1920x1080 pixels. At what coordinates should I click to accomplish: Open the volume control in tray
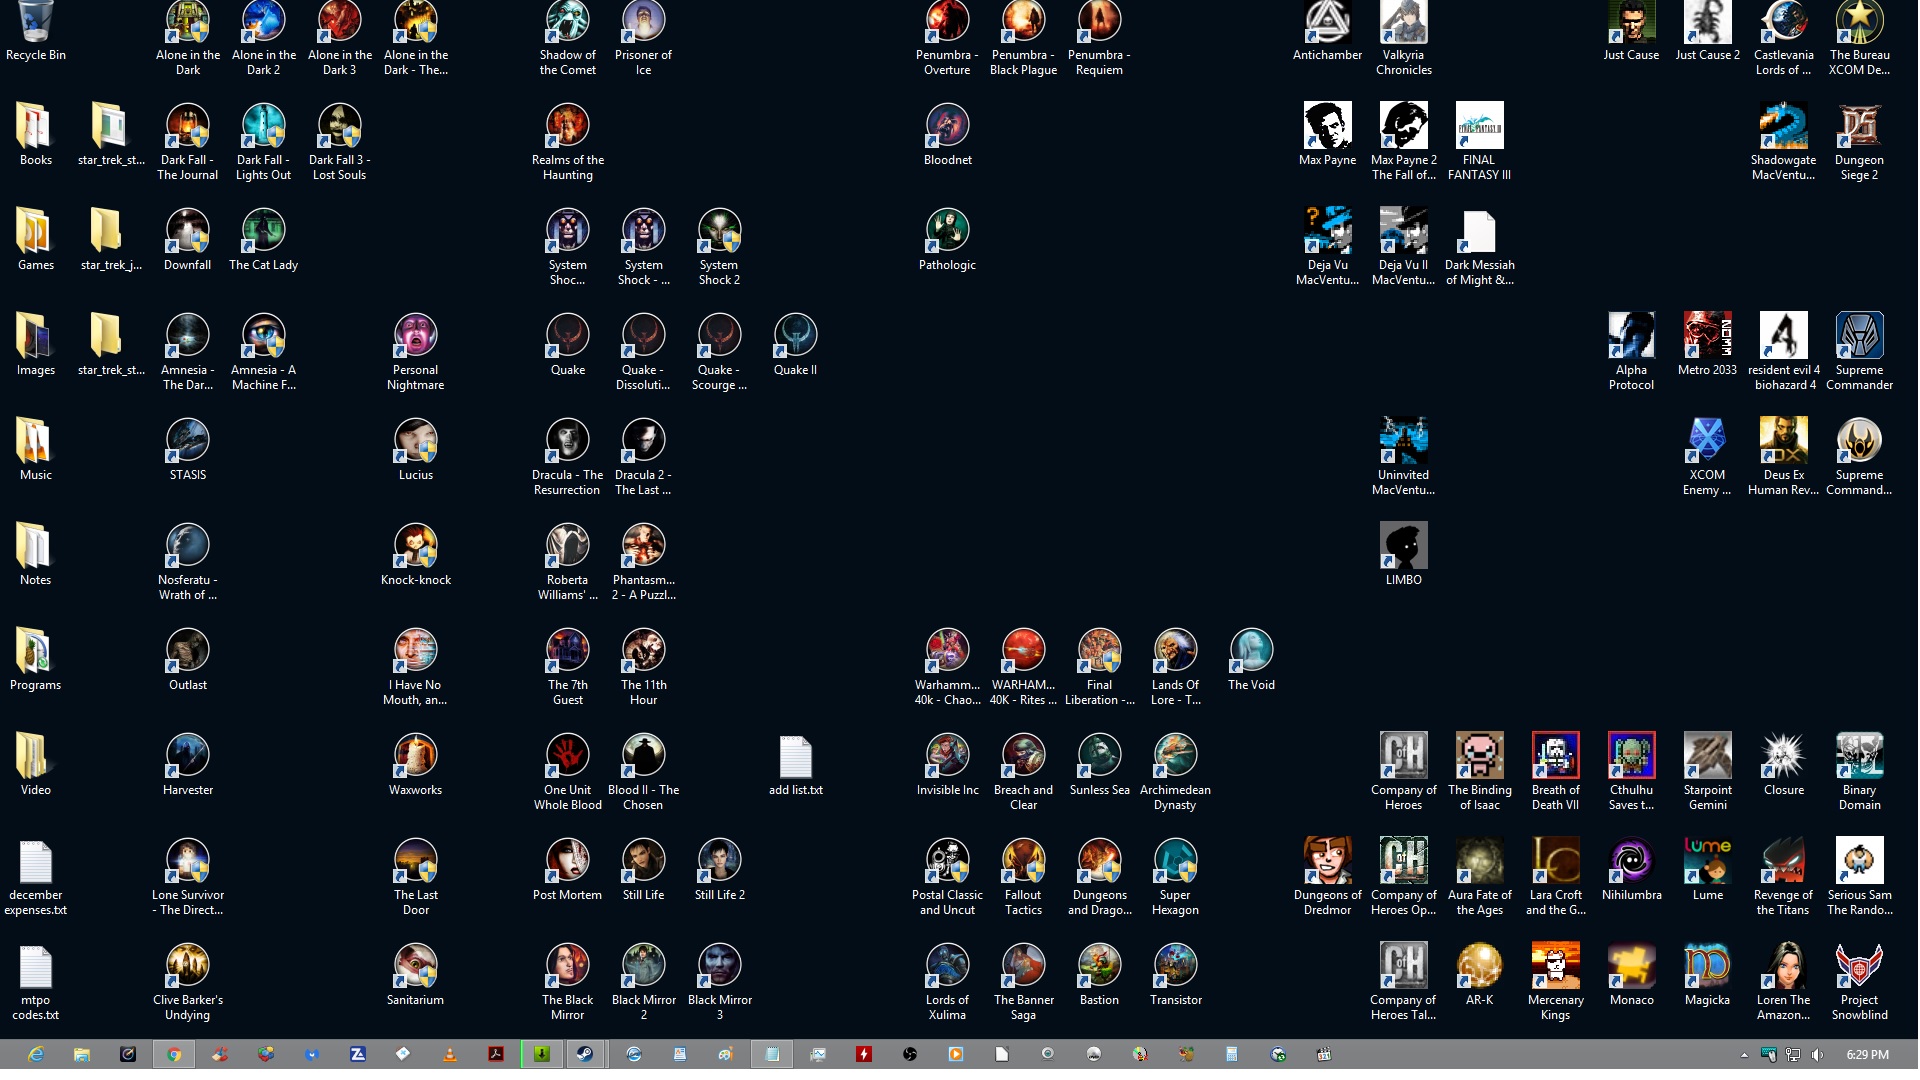point(1816,1054)
